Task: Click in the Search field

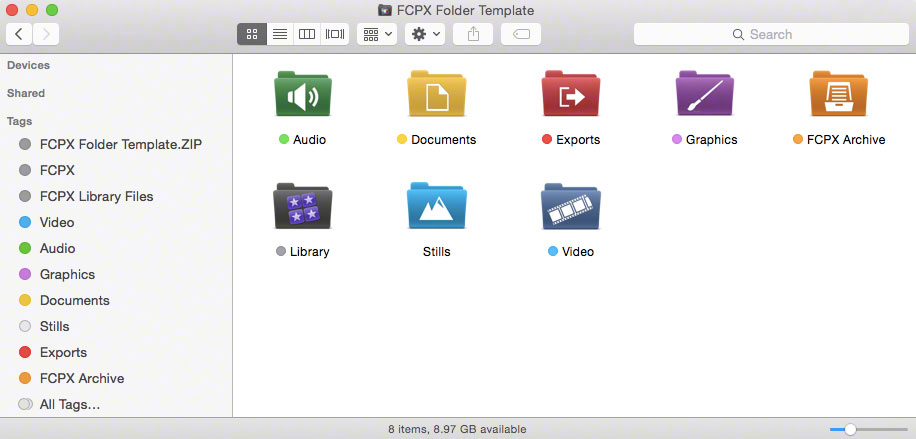Action: (771, 34)
